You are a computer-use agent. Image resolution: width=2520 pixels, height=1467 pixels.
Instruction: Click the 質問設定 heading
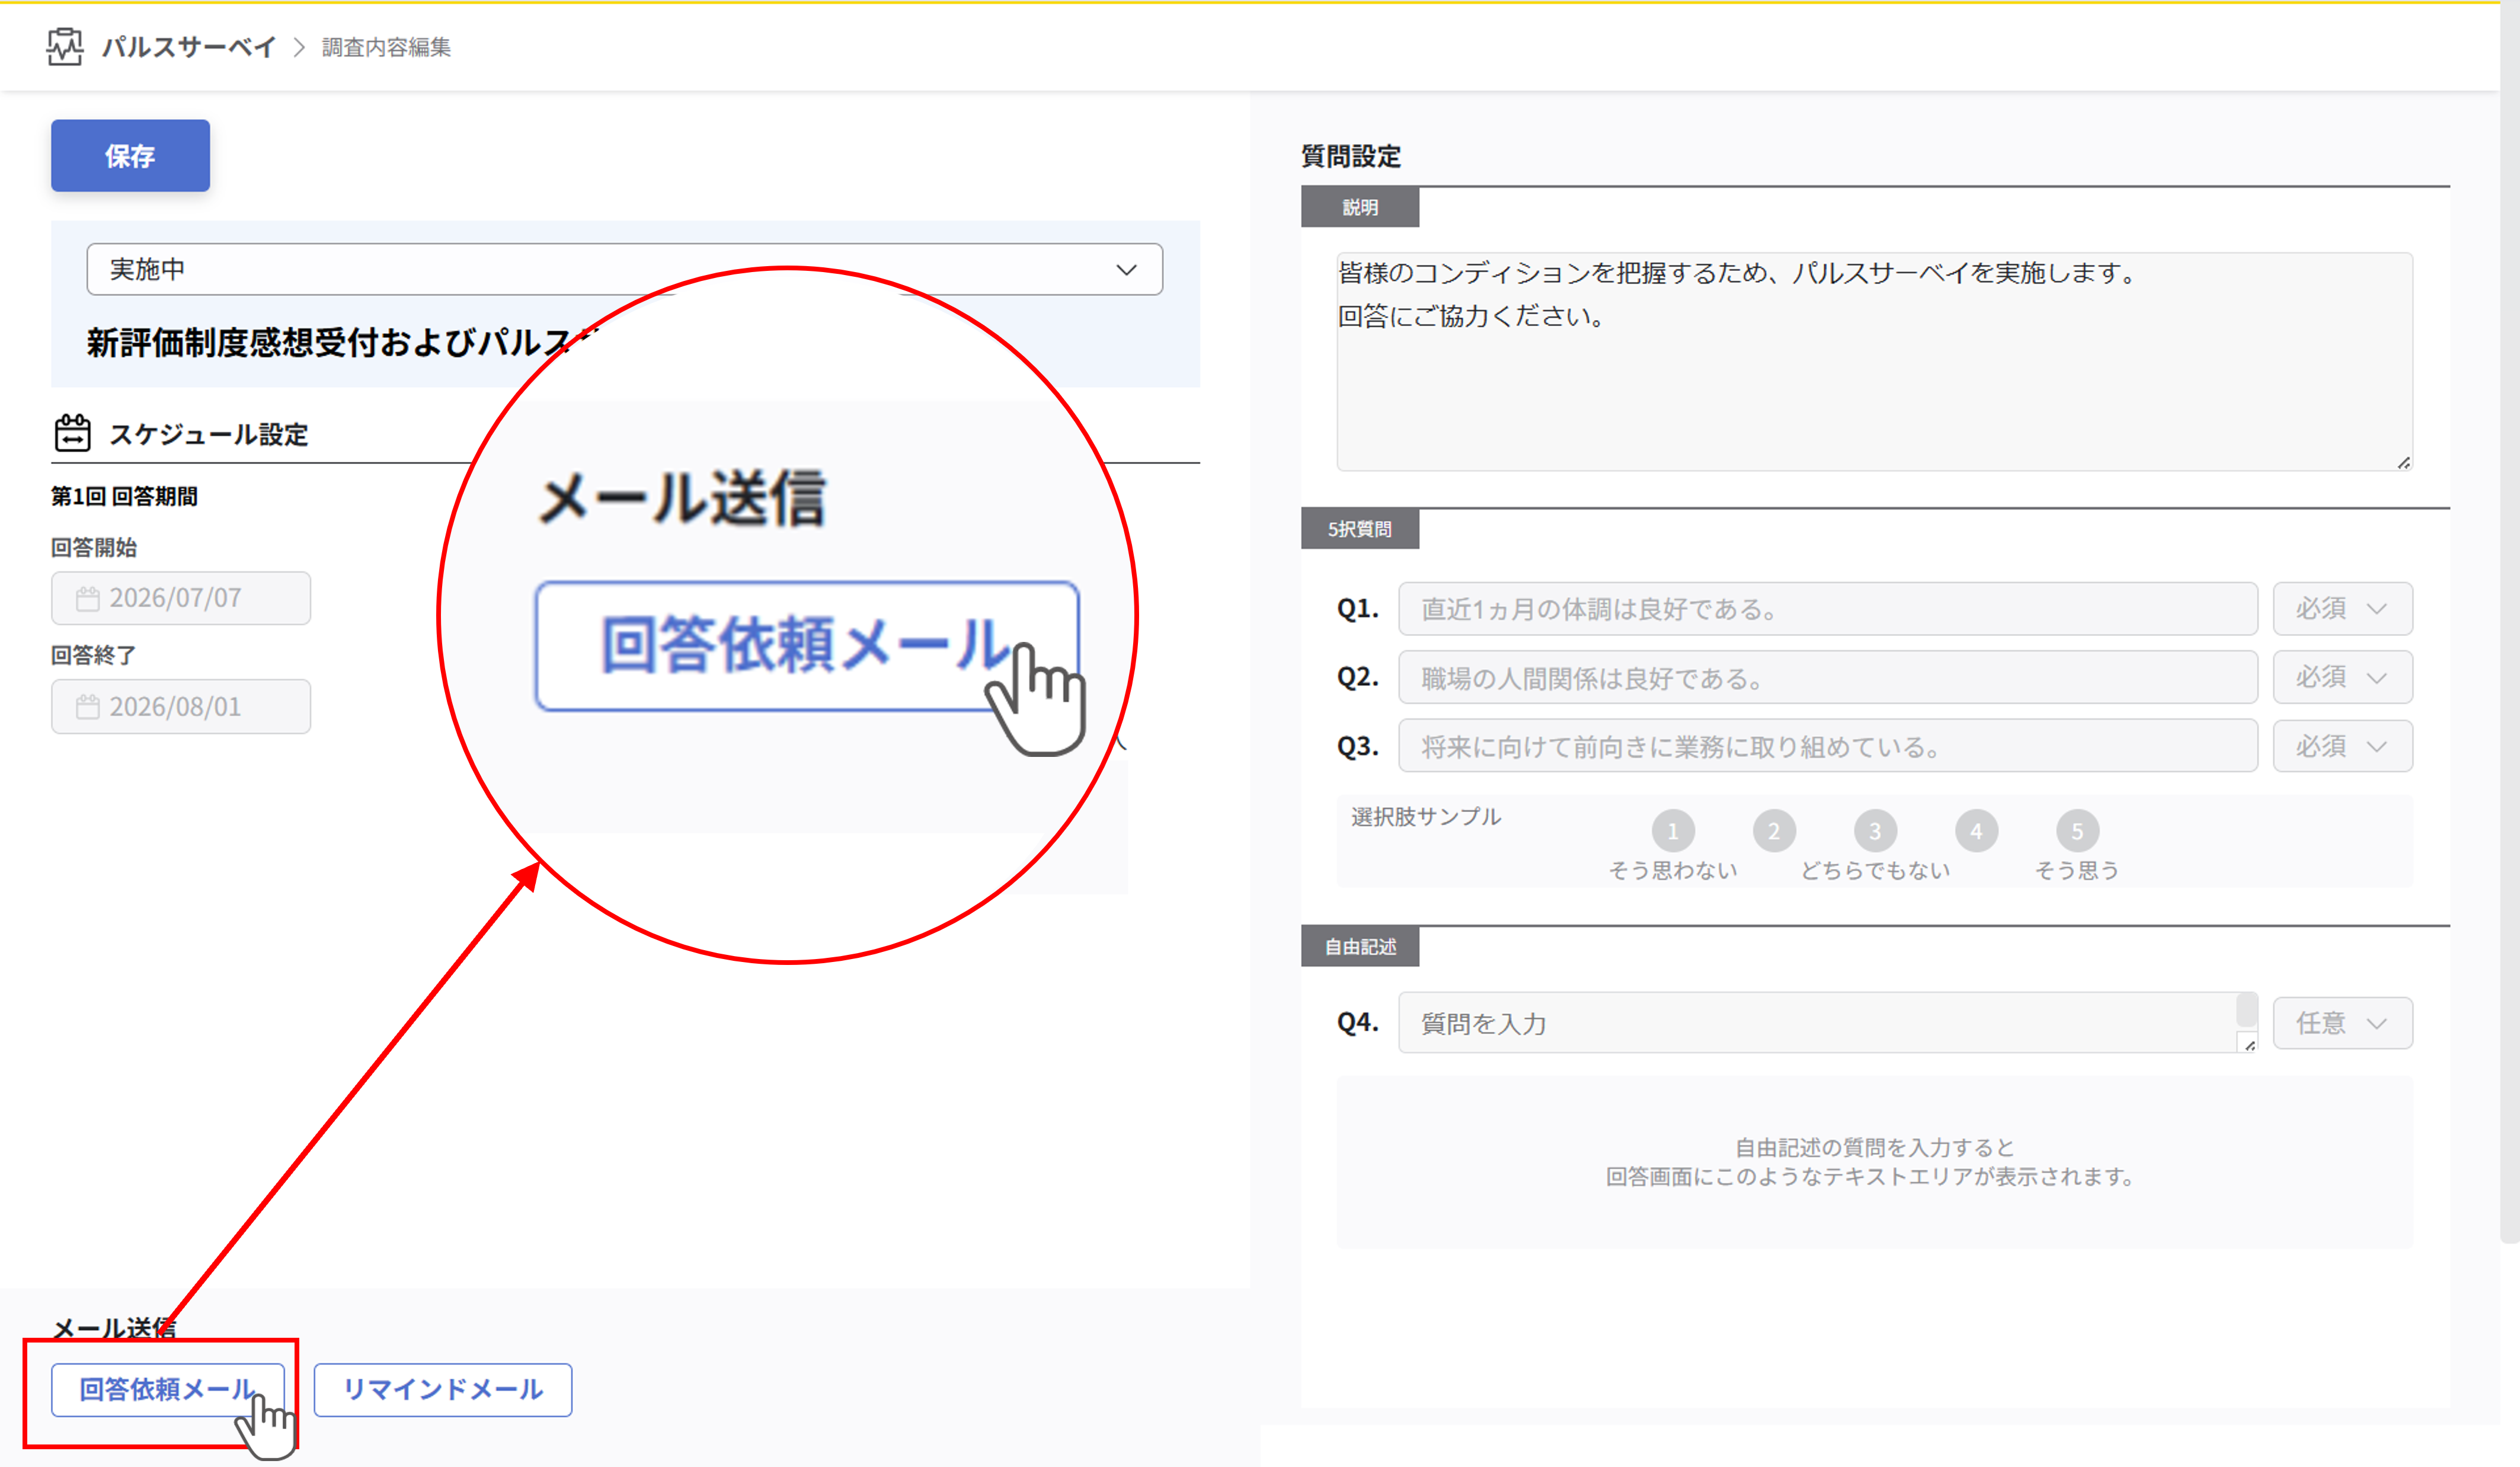[1350, 156]
